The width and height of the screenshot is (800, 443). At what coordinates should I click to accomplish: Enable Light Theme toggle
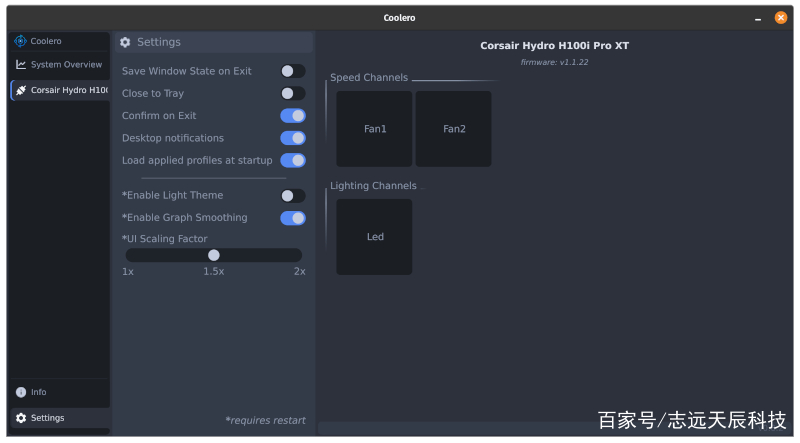293,195
